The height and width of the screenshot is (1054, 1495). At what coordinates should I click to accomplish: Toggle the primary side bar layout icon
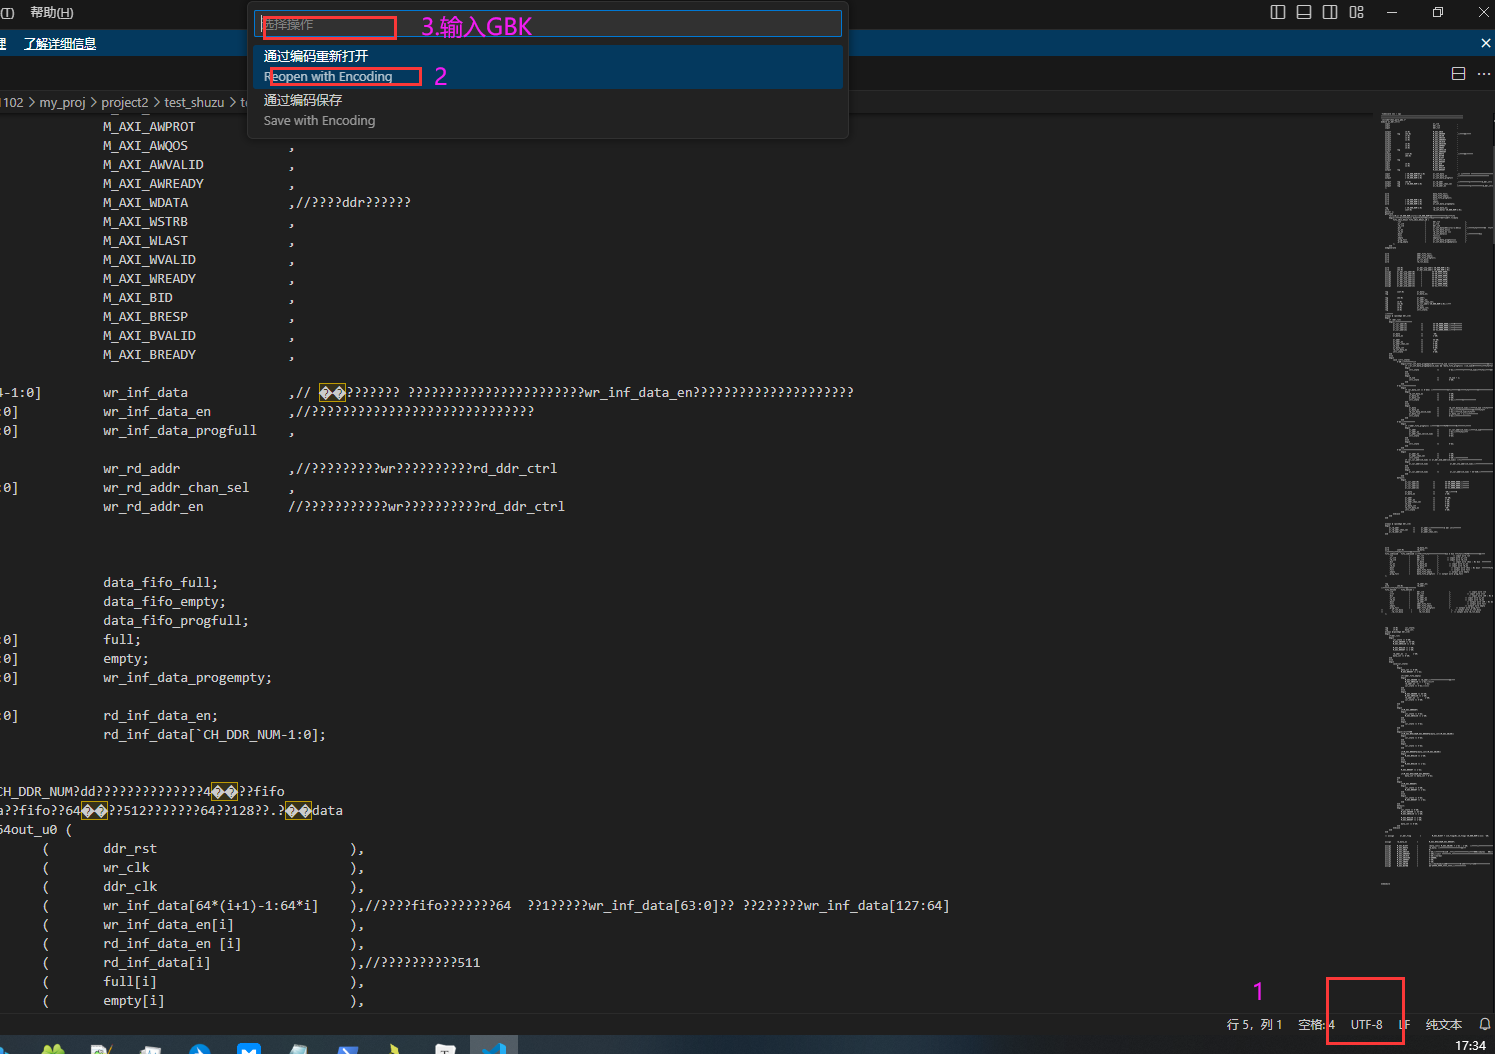pyautogui.click(x=1278, y=12)
